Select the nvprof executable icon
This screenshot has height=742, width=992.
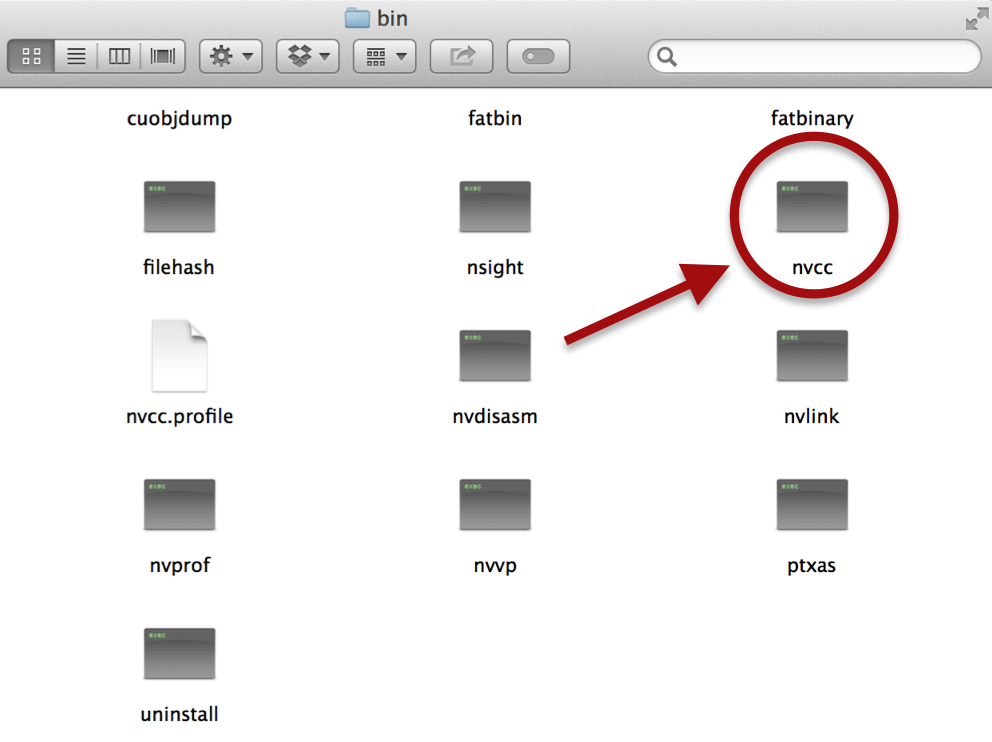coord(180,505)
